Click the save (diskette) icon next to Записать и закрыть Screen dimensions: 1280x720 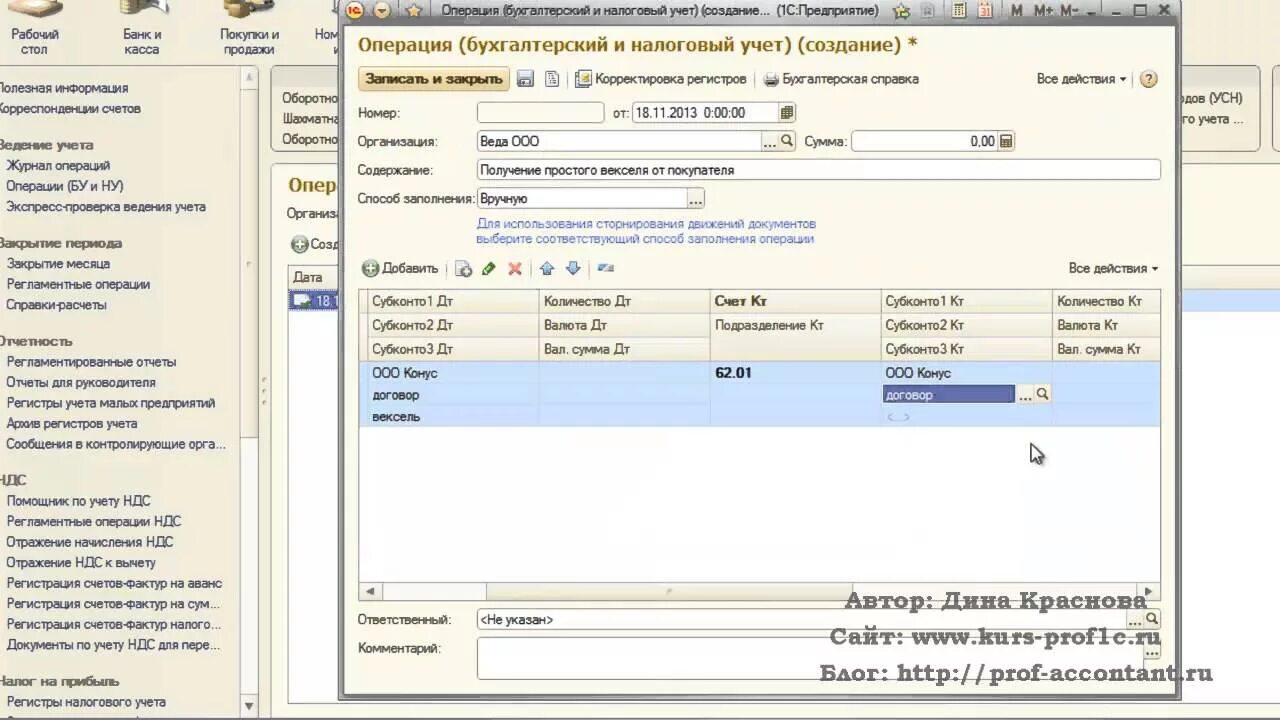[525, 79]
